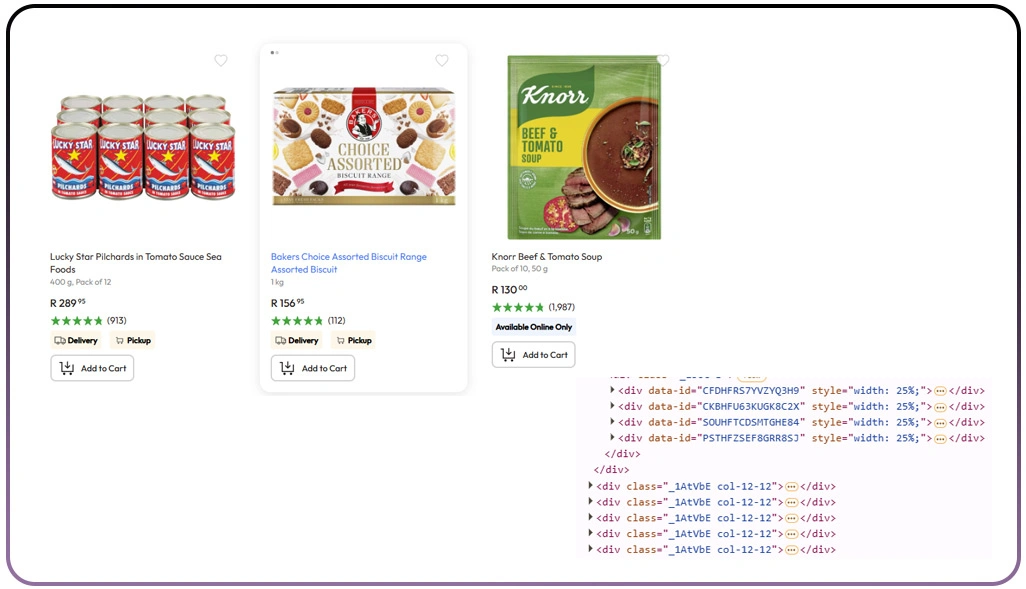1026x589 pixels.
Task: Expand the div with data-id SOUHFTCDSMTGHE84
Action: tap(613, 422)
